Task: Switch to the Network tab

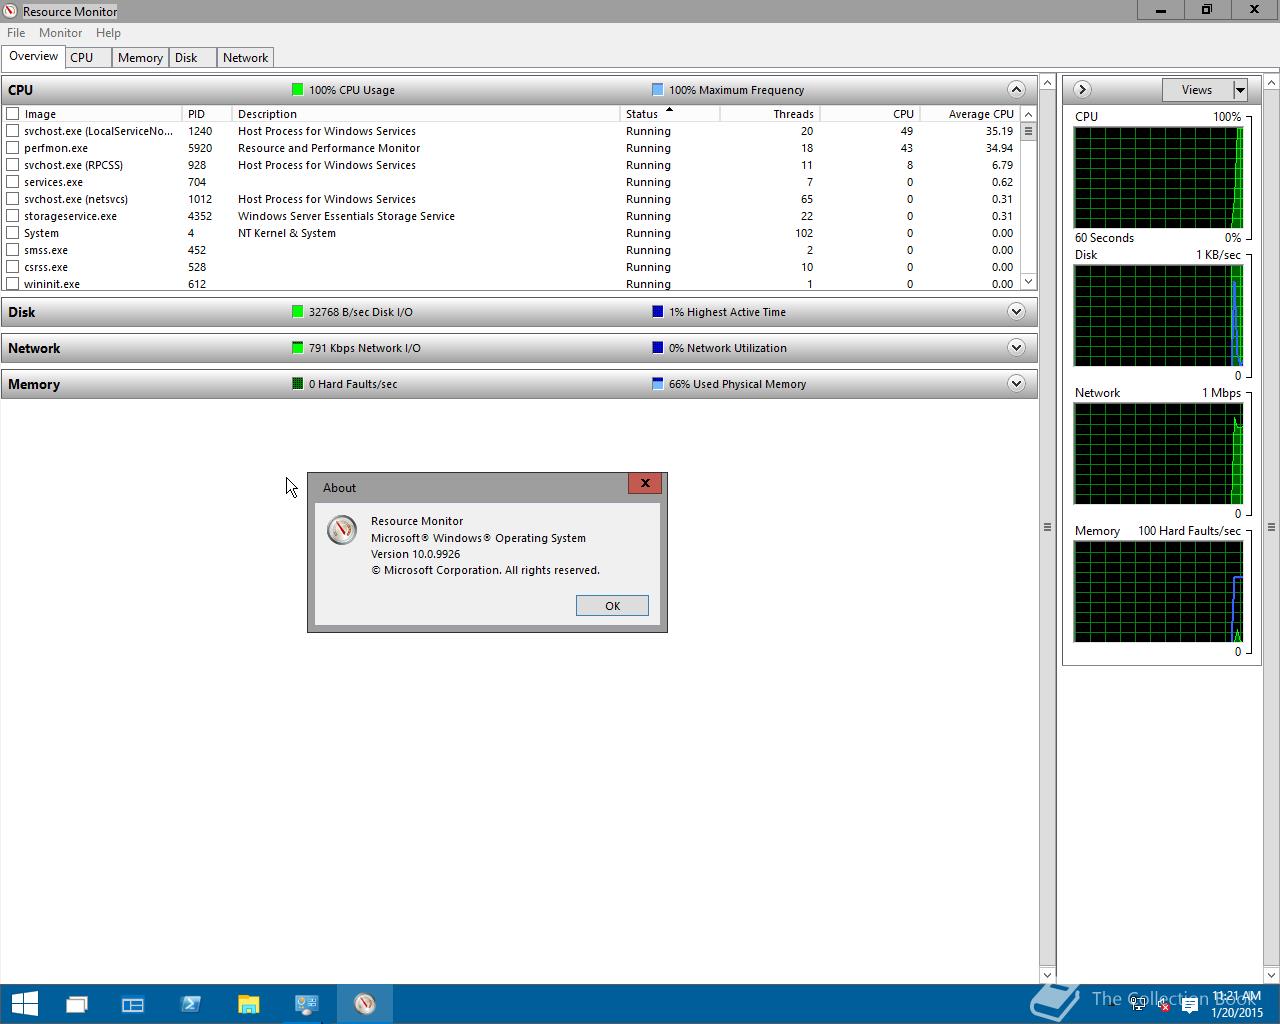Action: (245, 58)
